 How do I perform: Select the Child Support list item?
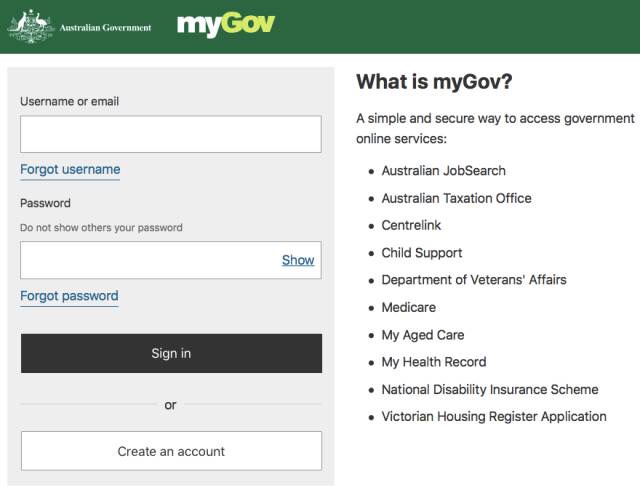tap(422, 253)
